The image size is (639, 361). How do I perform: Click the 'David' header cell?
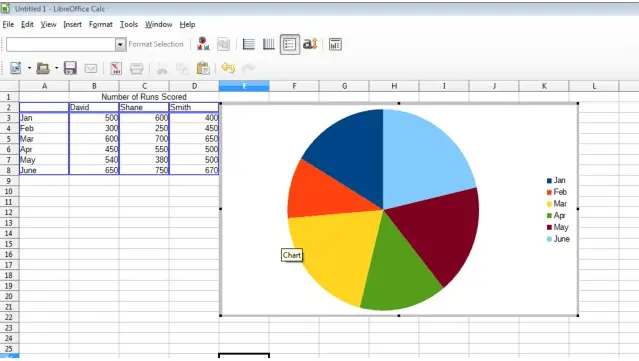click(x=94, y=107)
